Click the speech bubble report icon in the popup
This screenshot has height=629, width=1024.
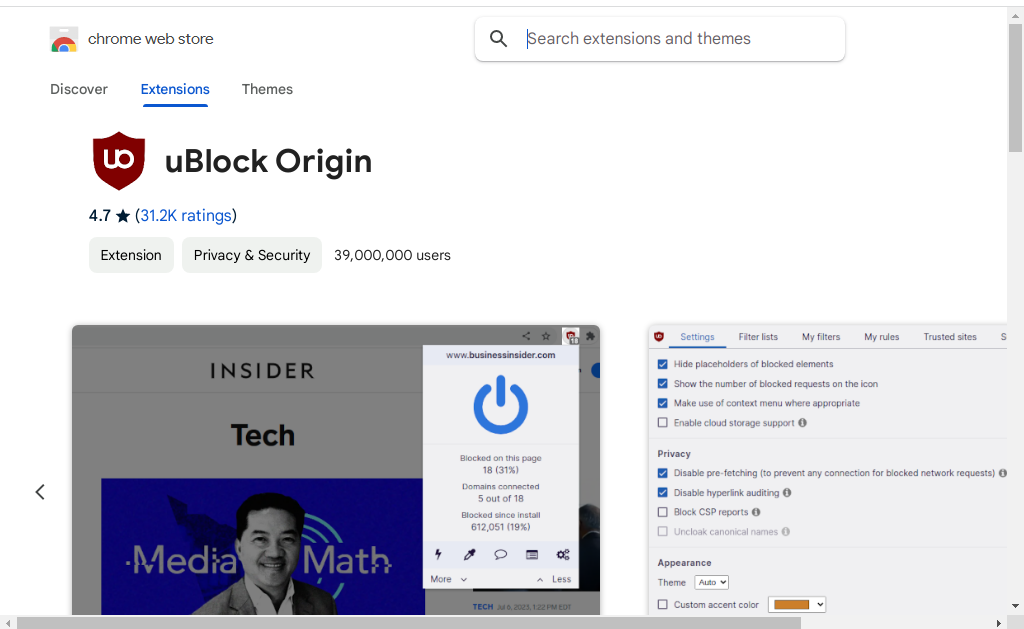[500, 555]
